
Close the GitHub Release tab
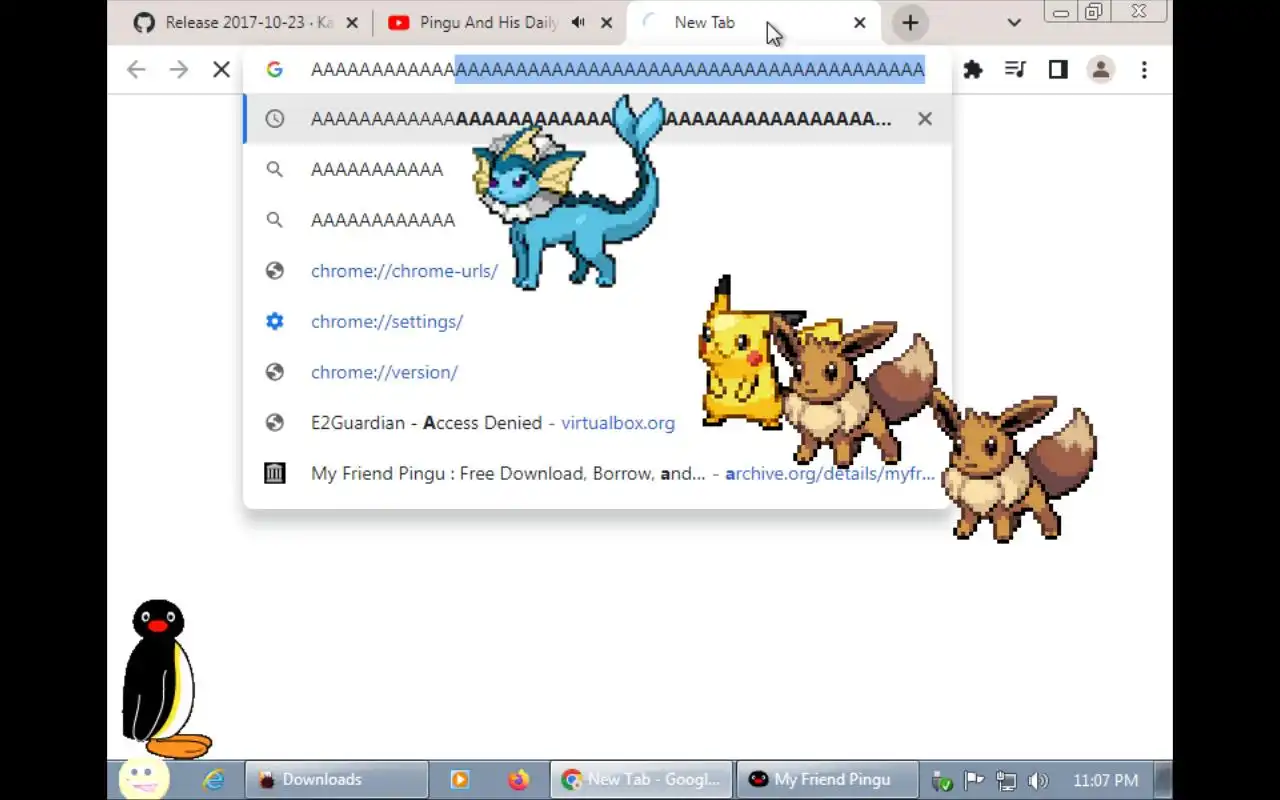353,23
